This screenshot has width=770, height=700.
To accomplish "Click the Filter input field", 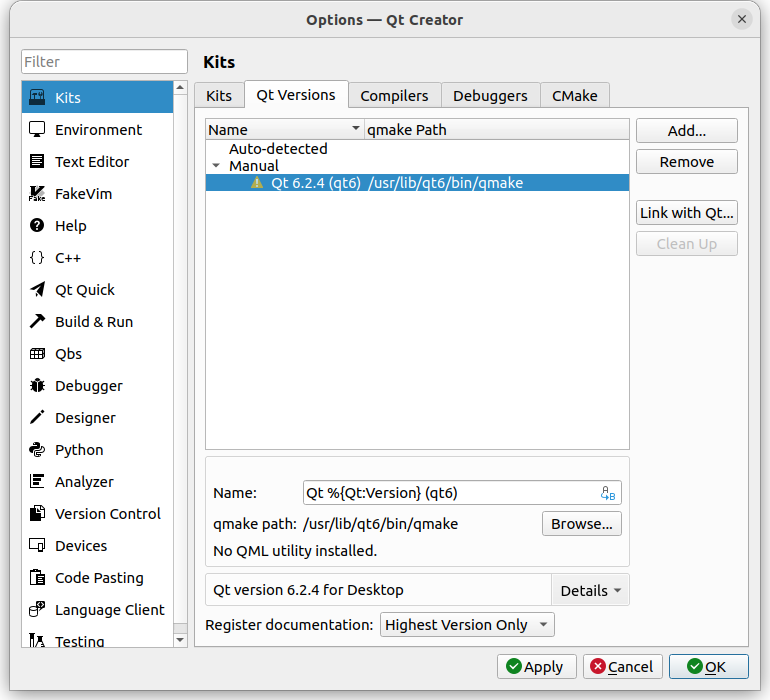I will (x=104, y=62).
